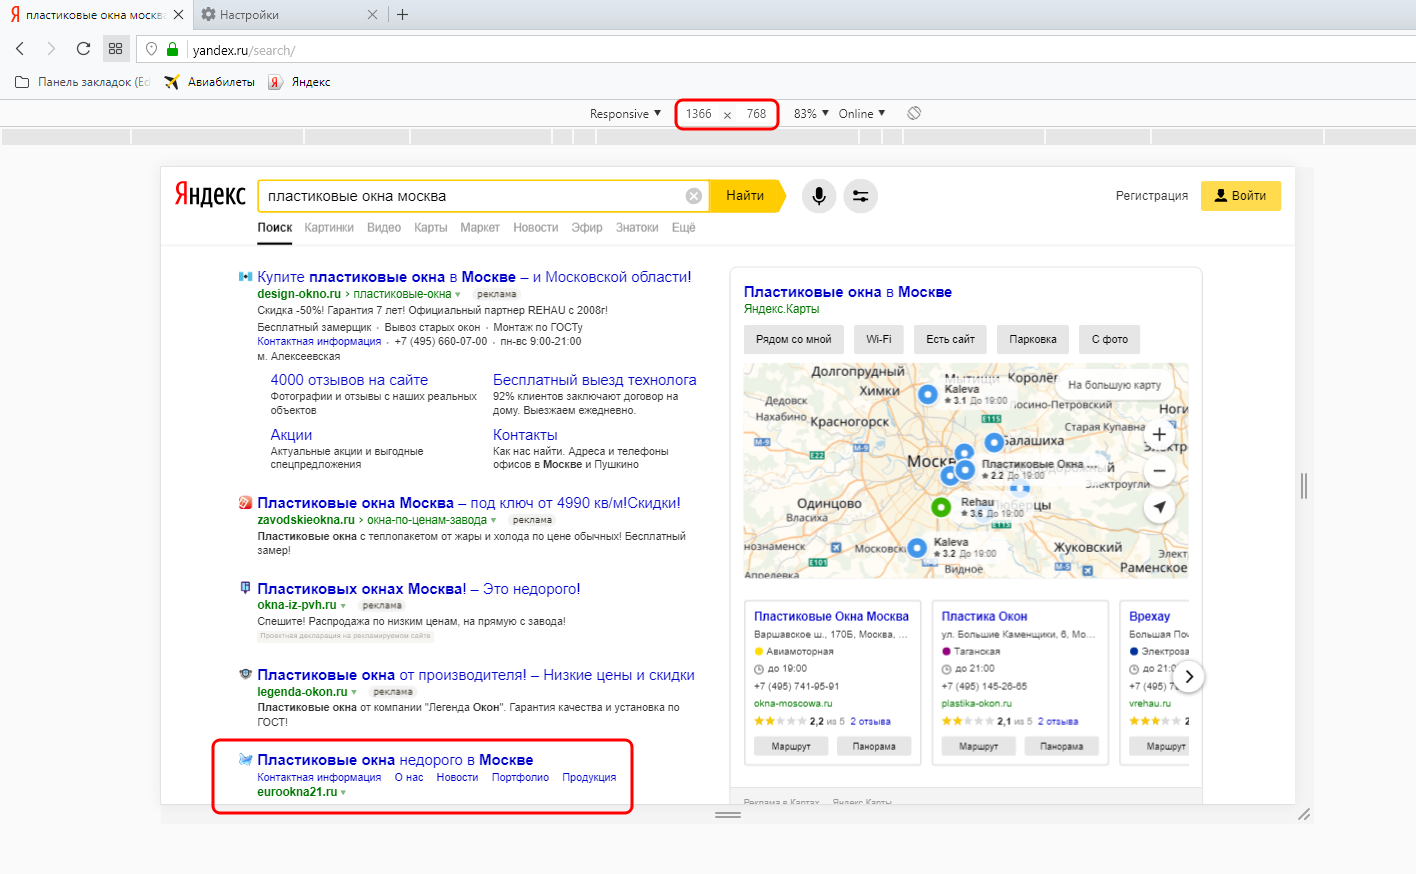Viewport: 1416px width, 874px height.
Task: Reload the page using refresh icon
Action: (x=83, y=49)
